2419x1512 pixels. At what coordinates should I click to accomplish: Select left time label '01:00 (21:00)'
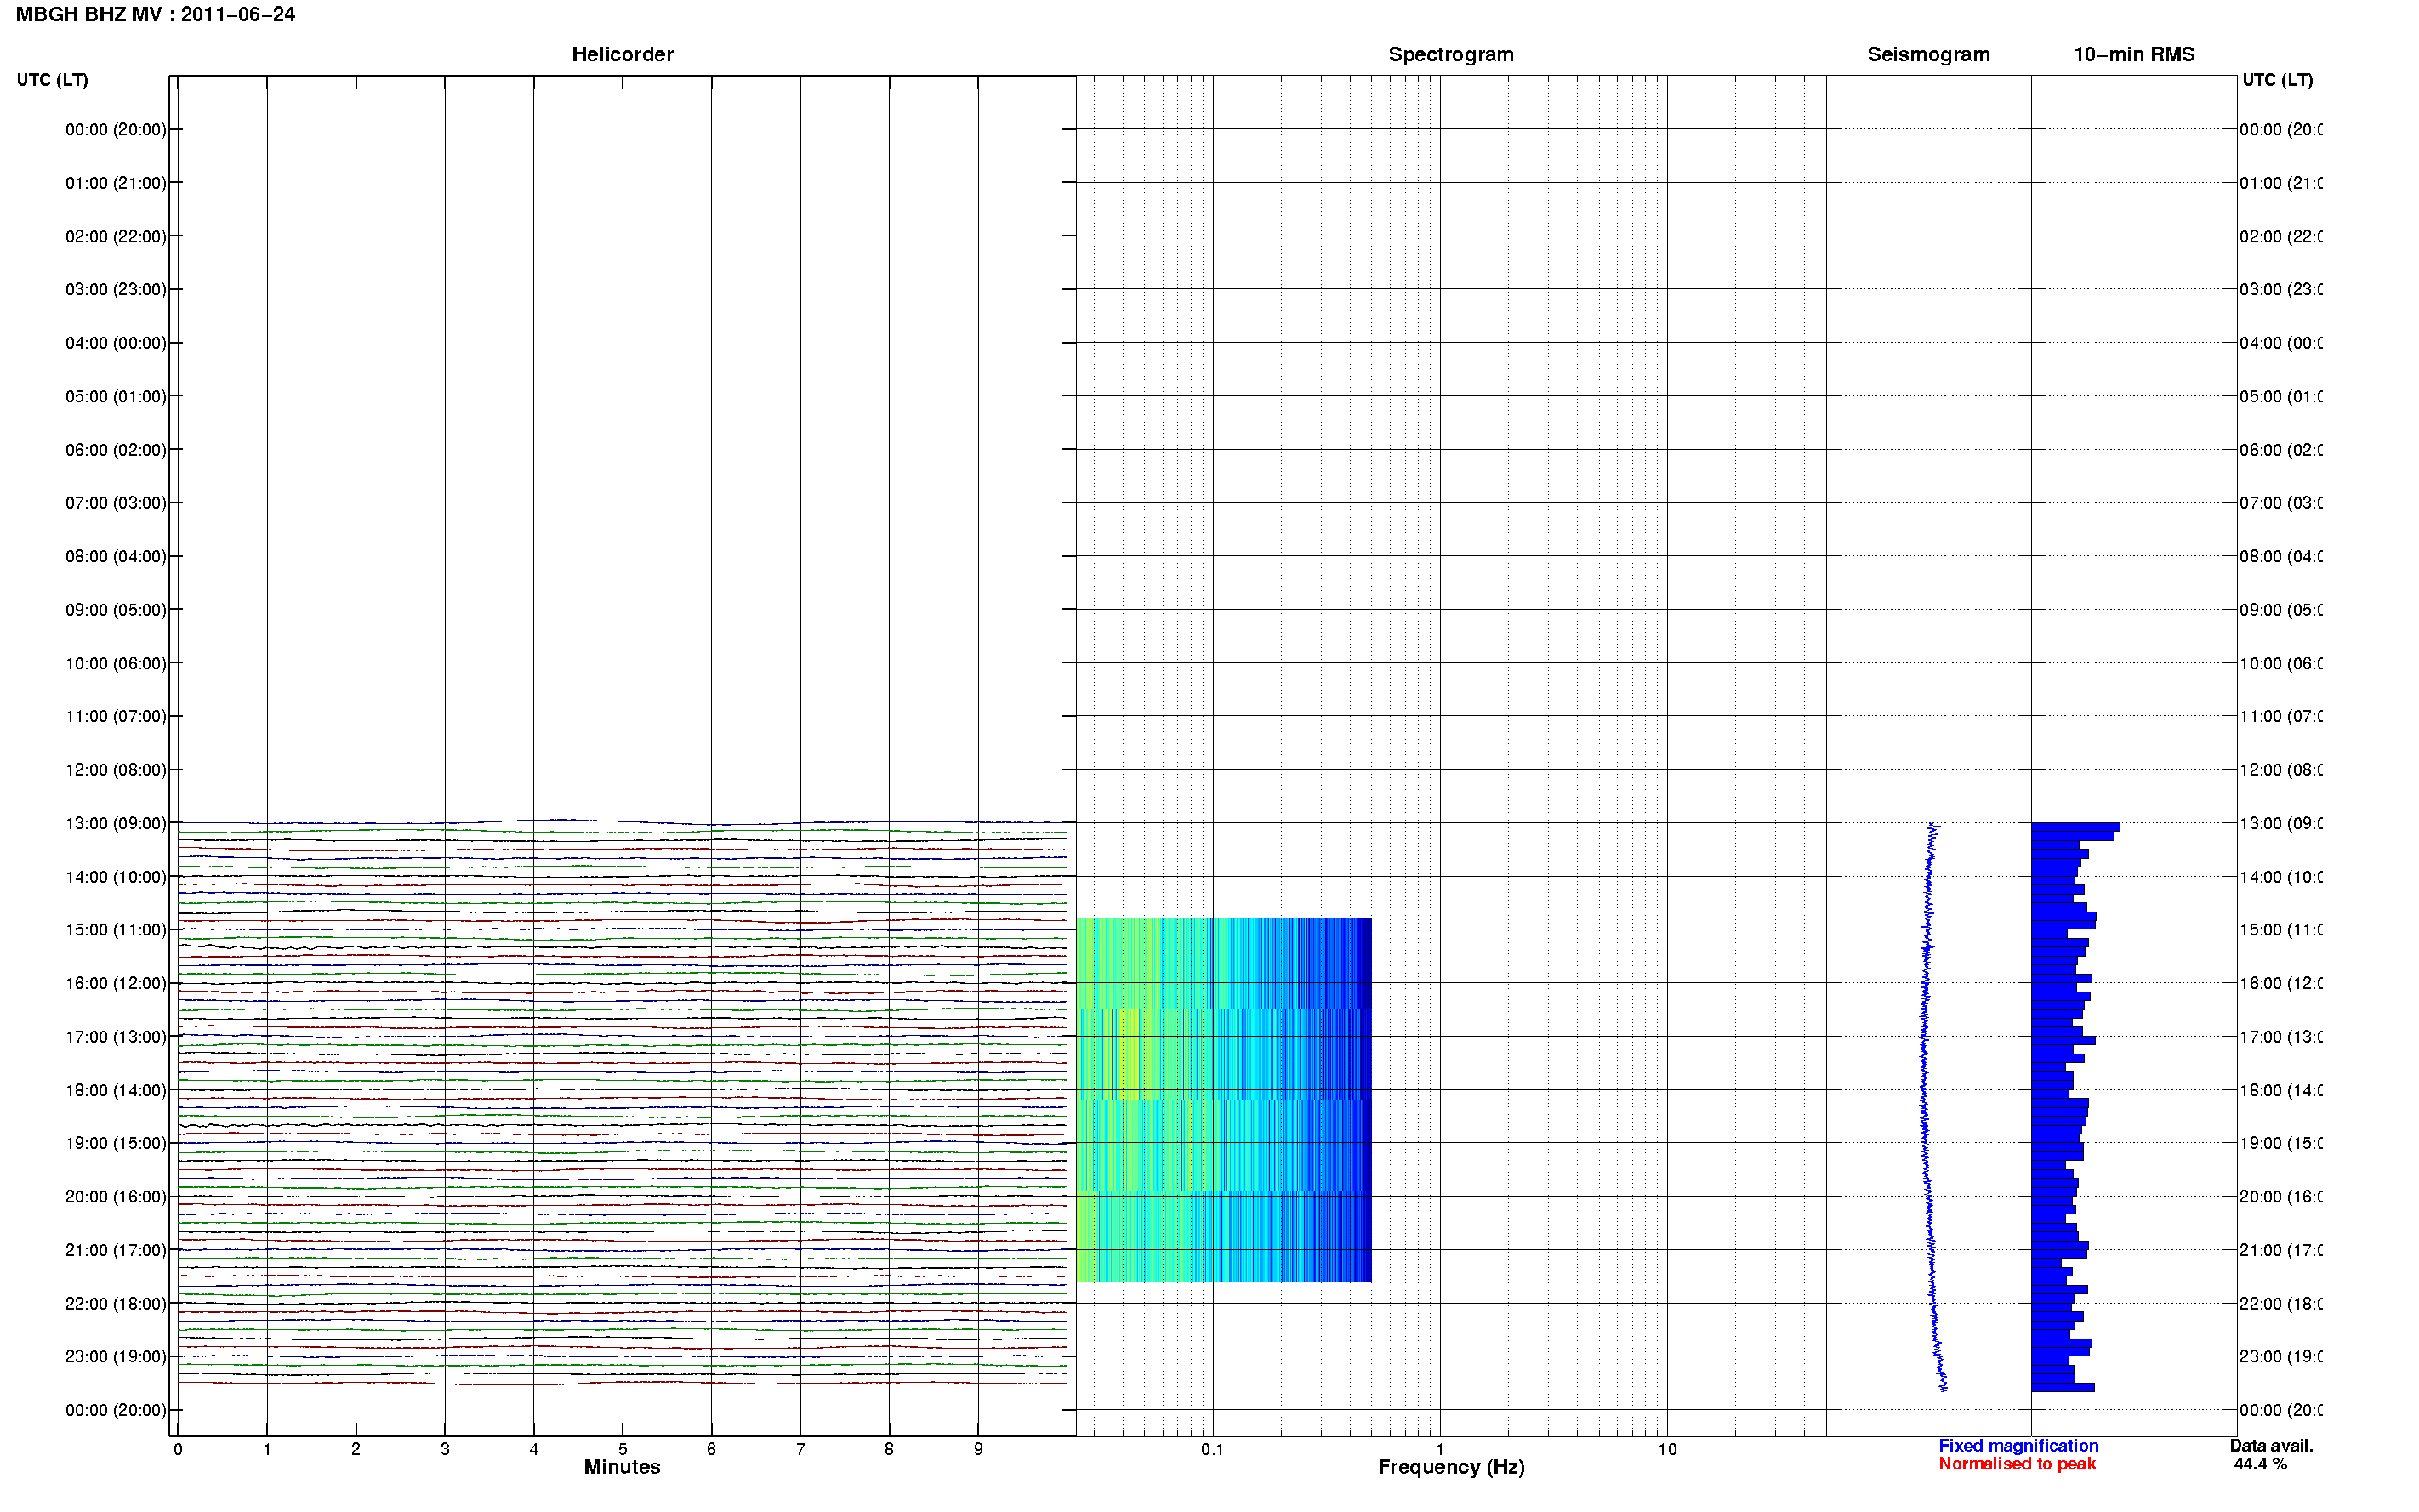pyautogui.click(x=116, y=183)
